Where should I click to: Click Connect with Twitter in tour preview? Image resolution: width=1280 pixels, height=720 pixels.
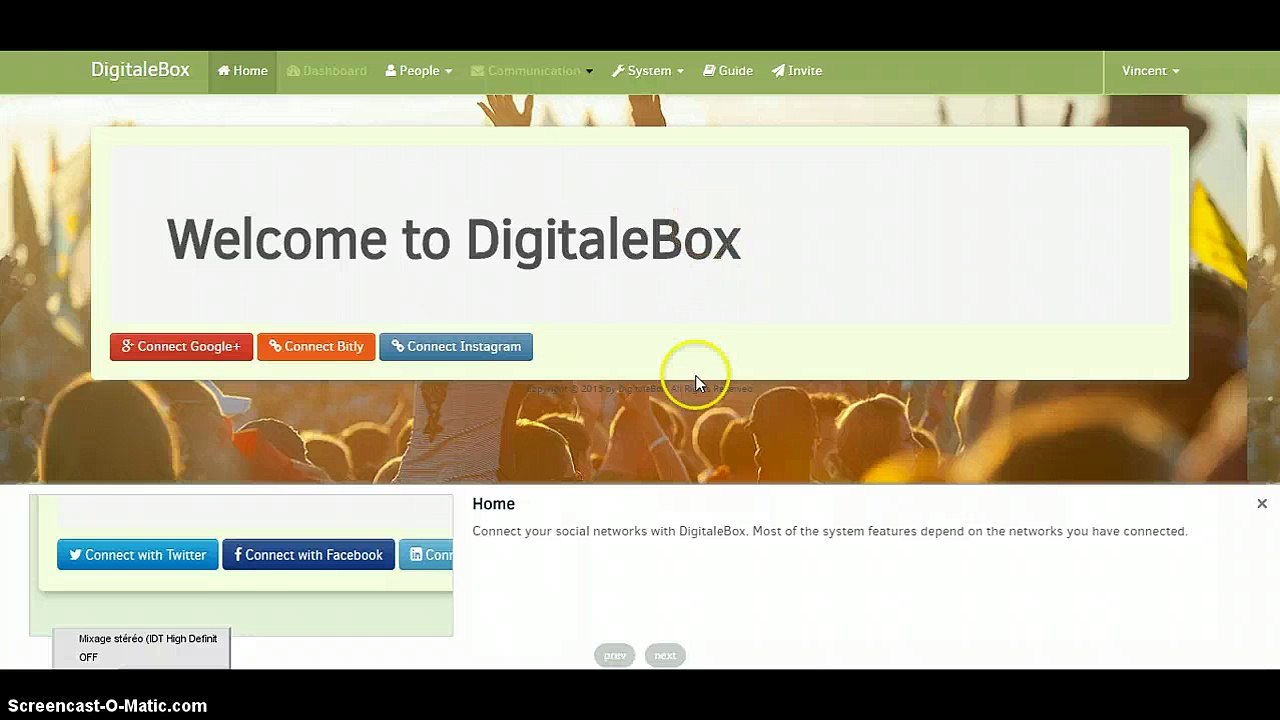point(137,555)
